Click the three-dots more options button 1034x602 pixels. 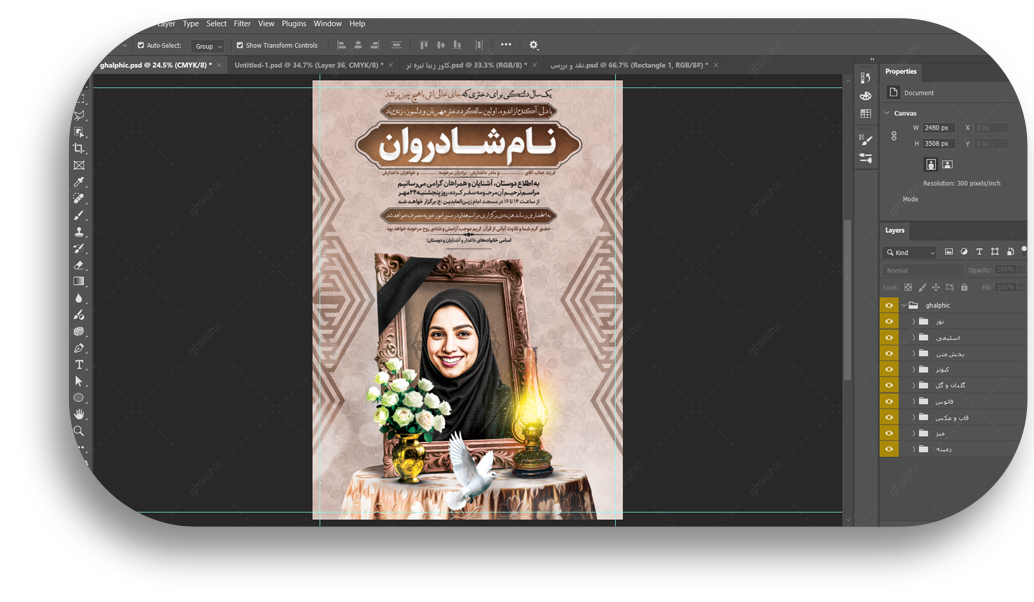[x=506, y=45]
